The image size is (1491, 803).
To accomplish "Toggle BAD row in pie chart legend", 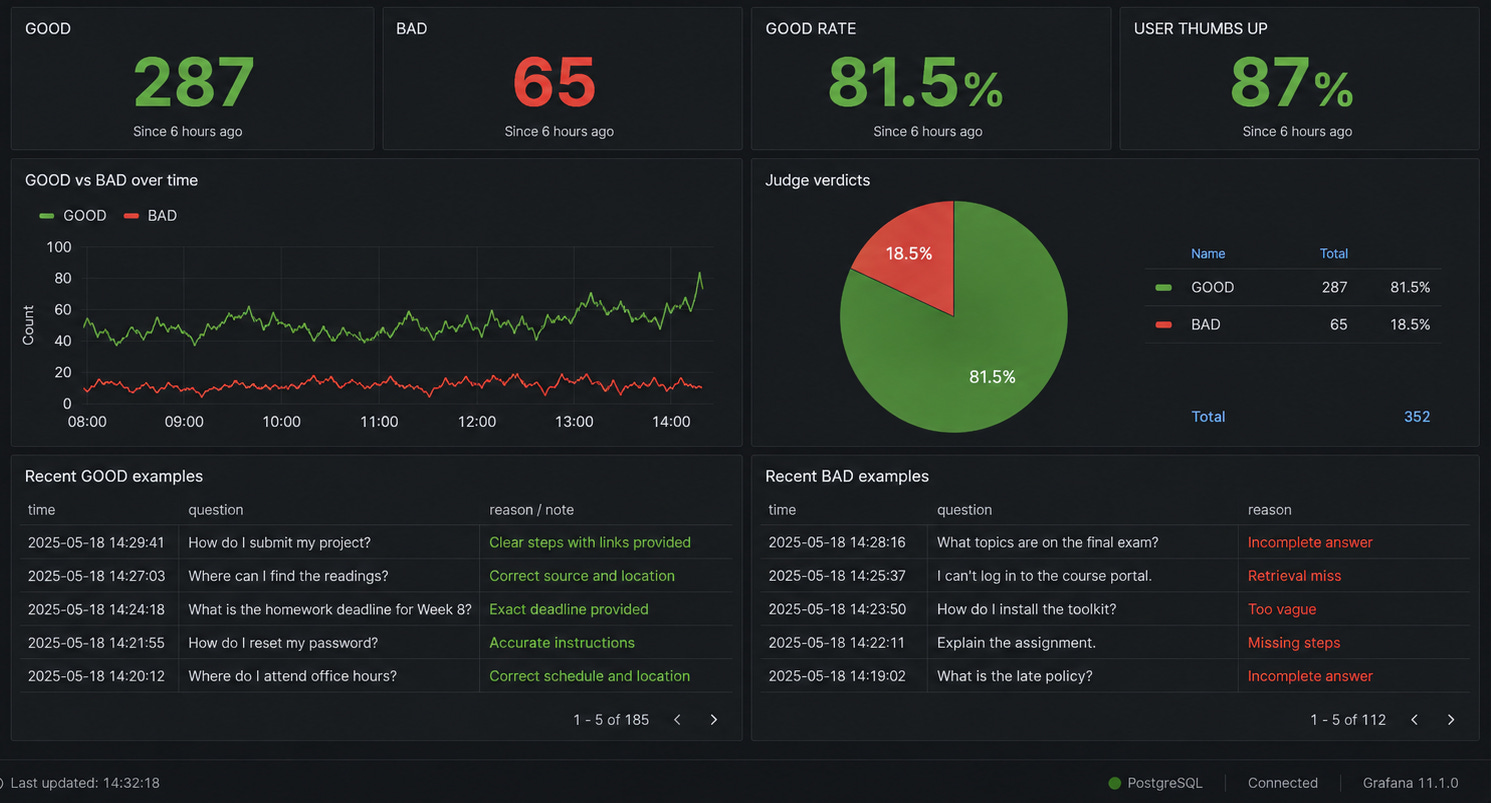I will (x=1293, y=324).
